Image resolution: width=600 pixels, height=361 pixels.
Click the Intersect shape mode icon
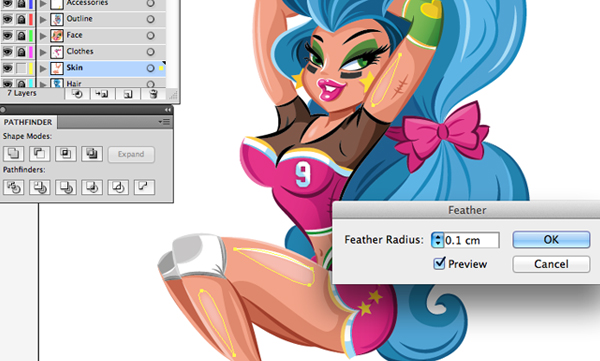point(65,154)
